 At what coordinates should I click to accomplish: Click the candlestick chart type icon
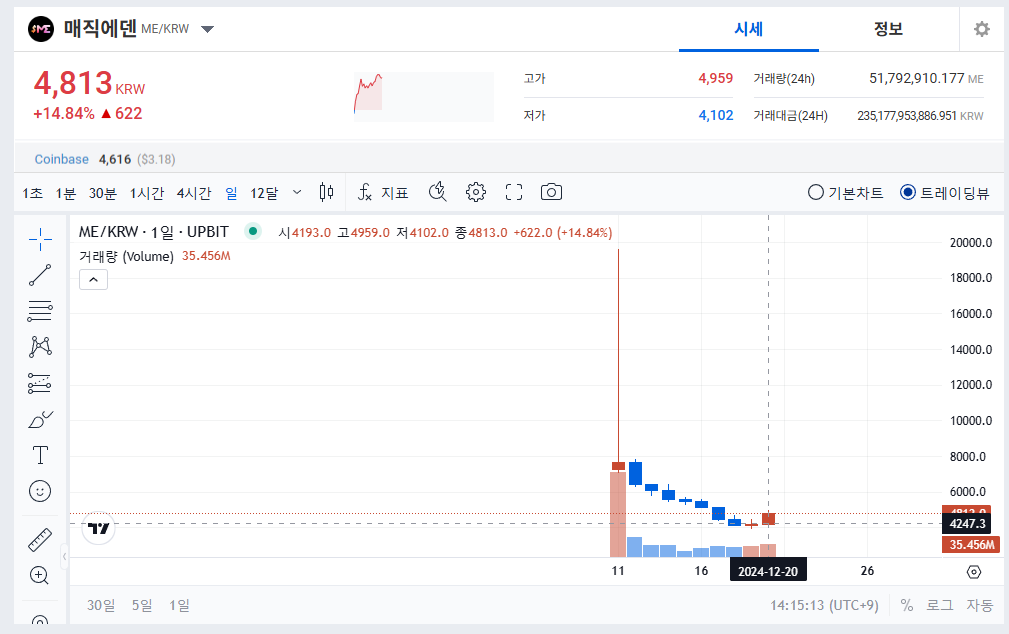point(326,192)
